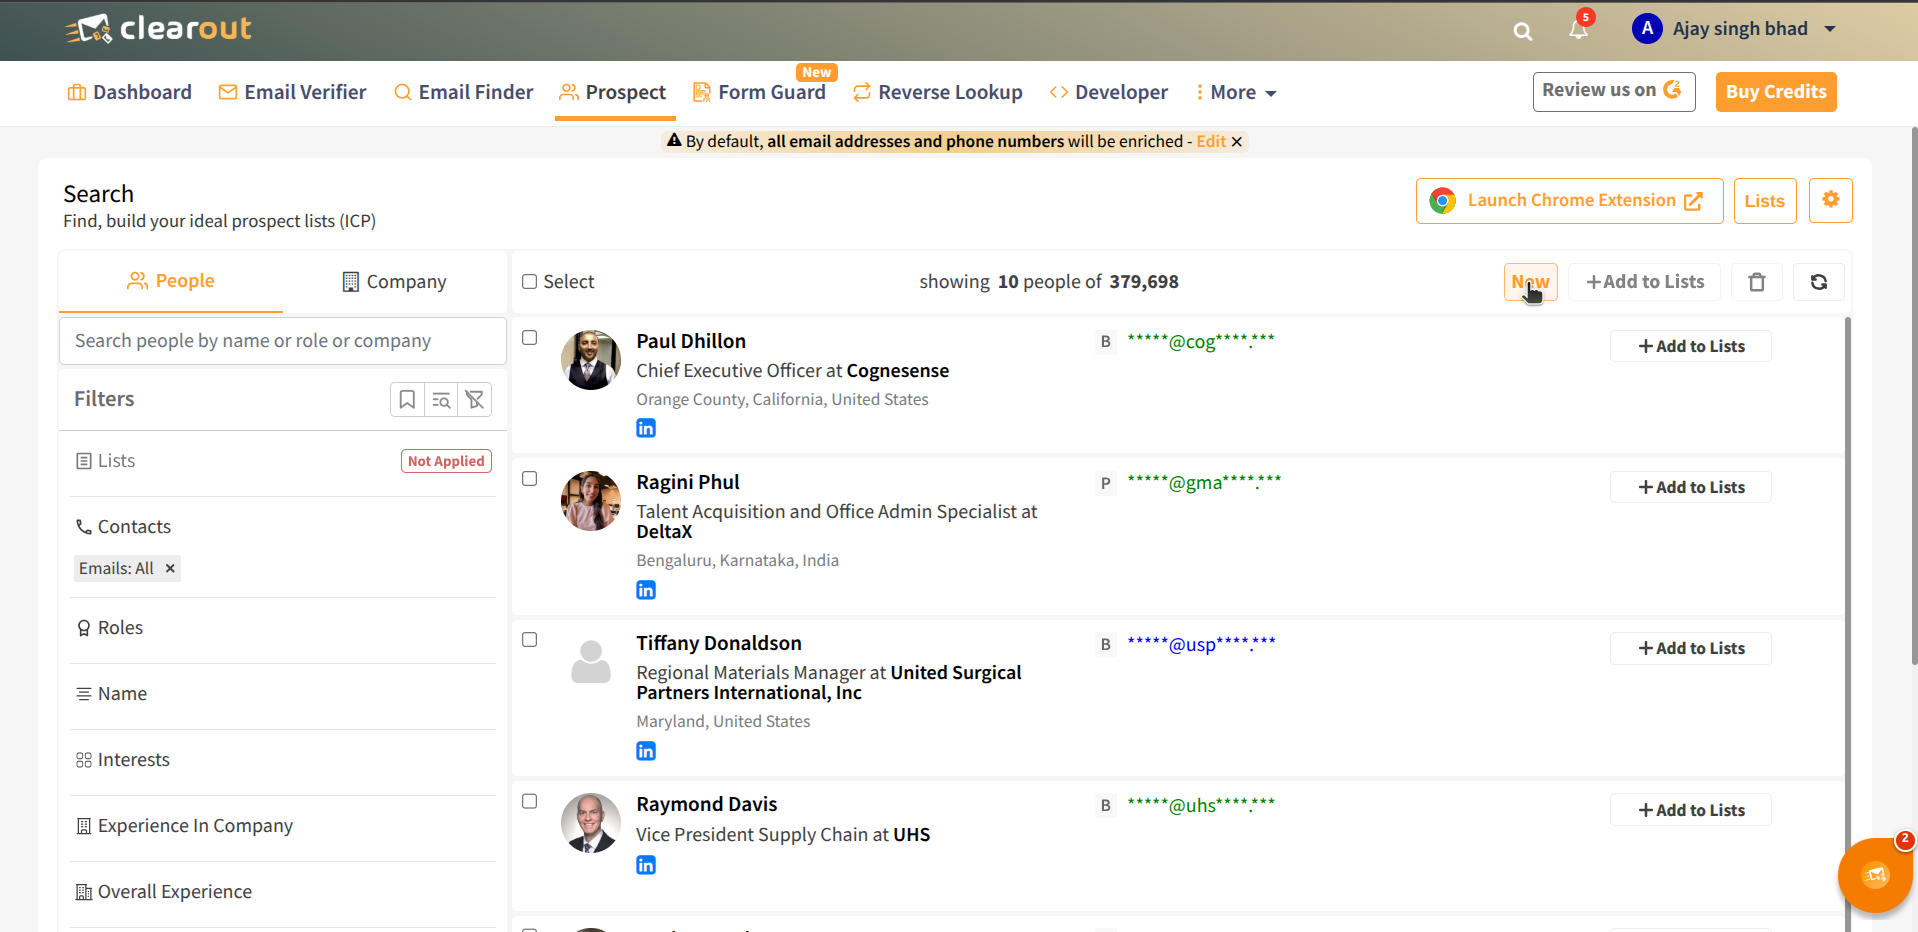Click the notifications bell icon

tap(1578, 31)
